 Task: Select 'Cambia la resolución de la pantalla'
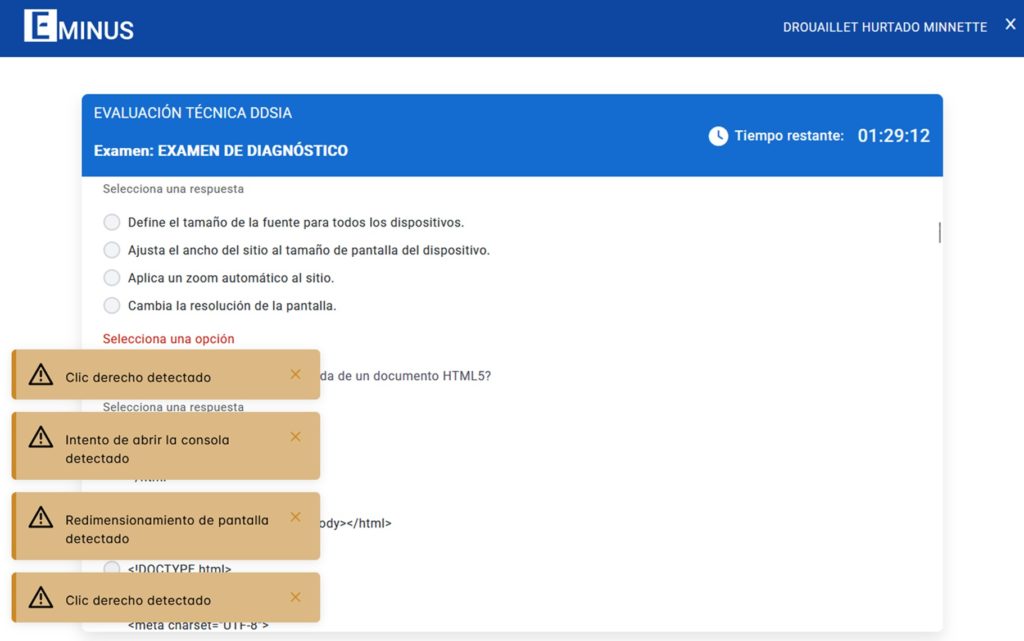[x=112, y=306]
